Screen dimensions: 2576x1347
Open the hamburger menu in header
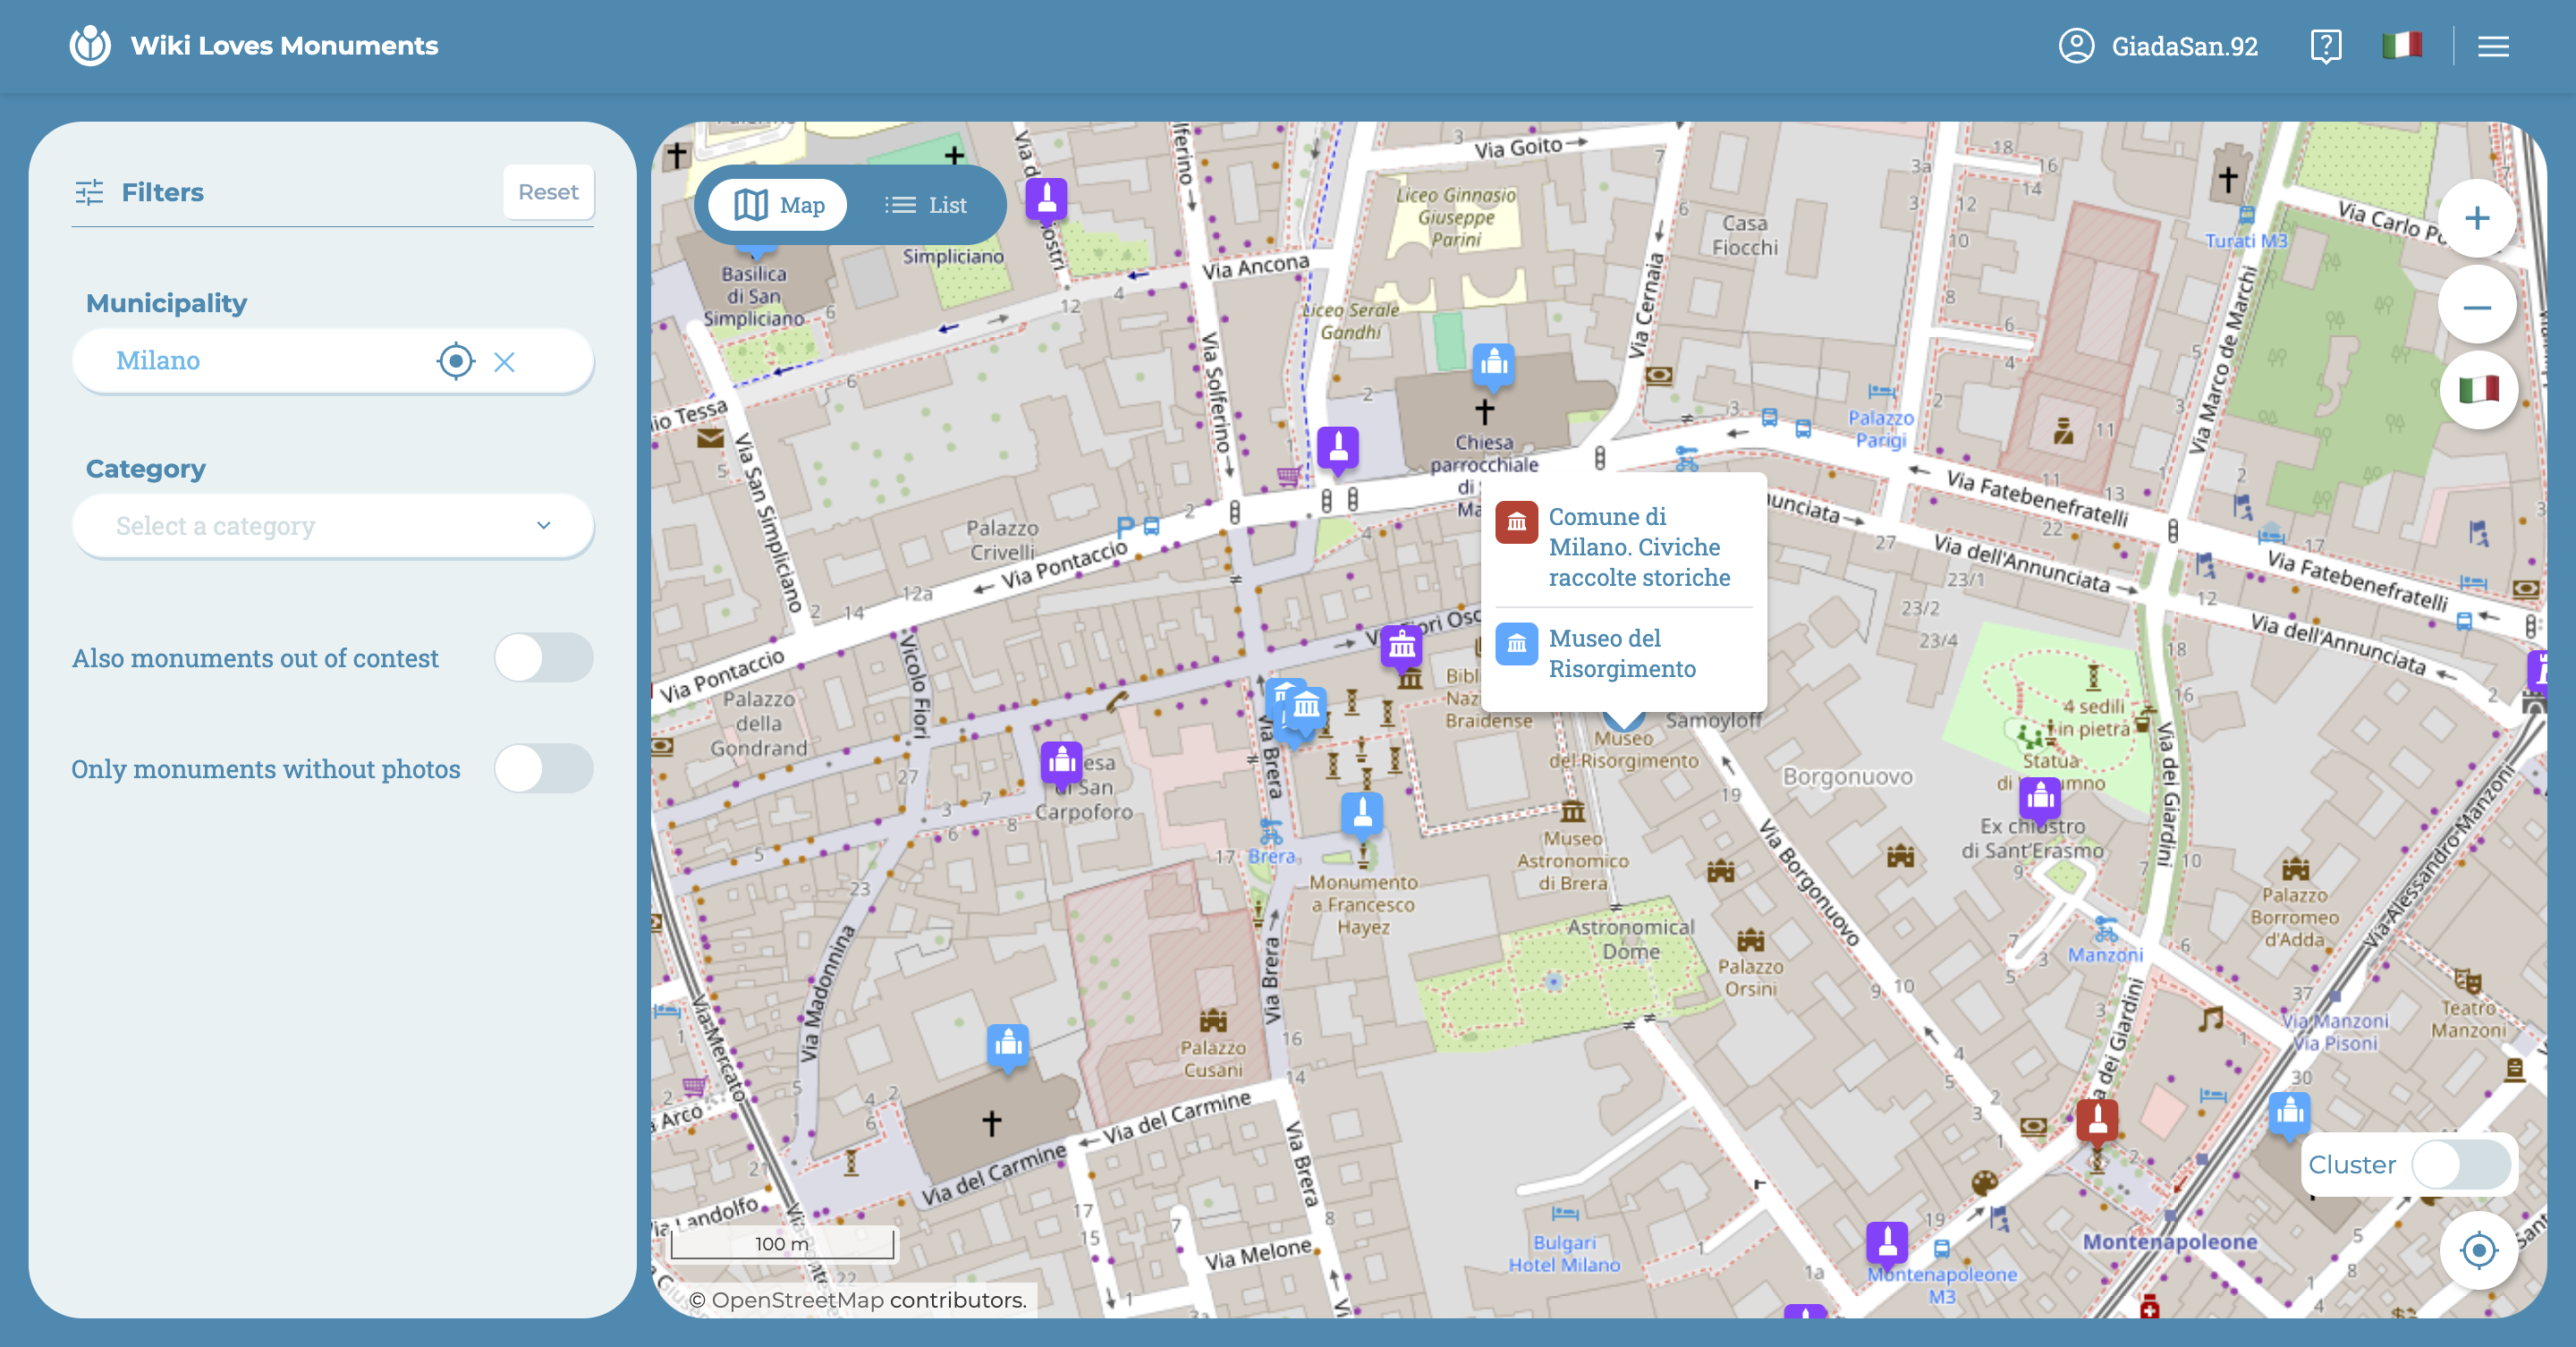coord(2493,46)
